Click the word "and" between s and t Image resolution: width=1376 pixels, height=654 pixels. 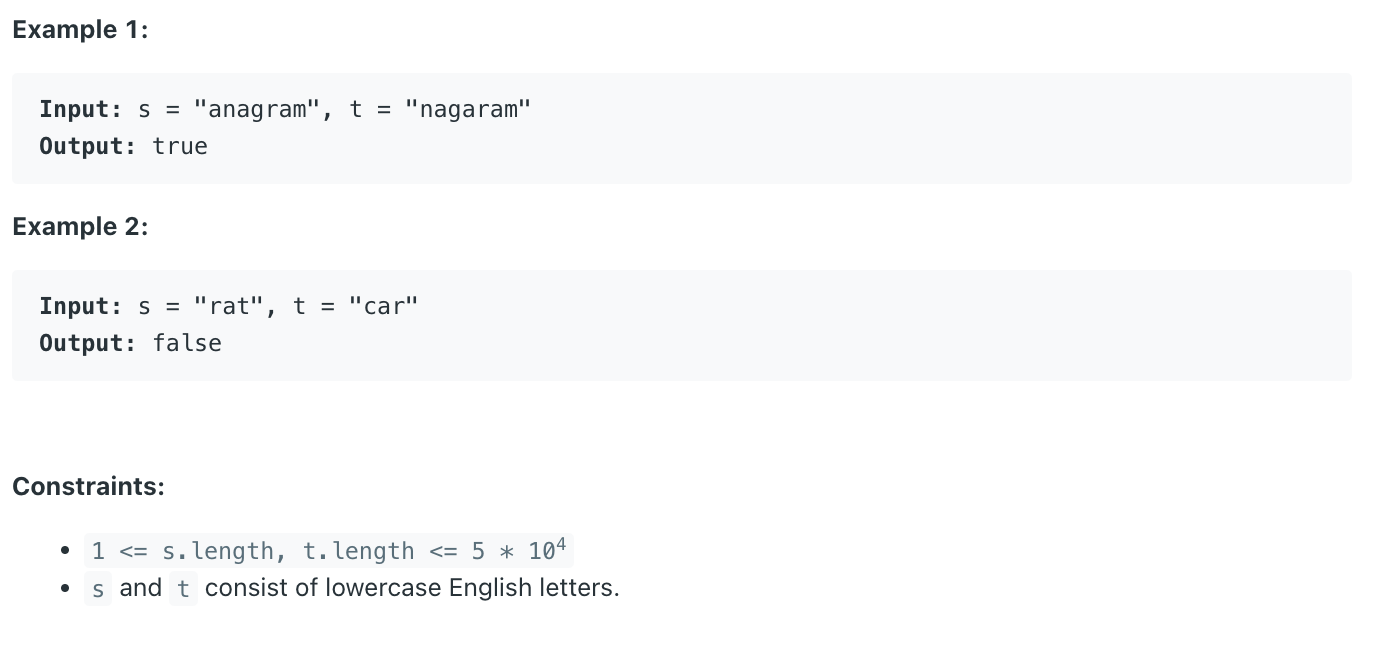coord(140,588)
